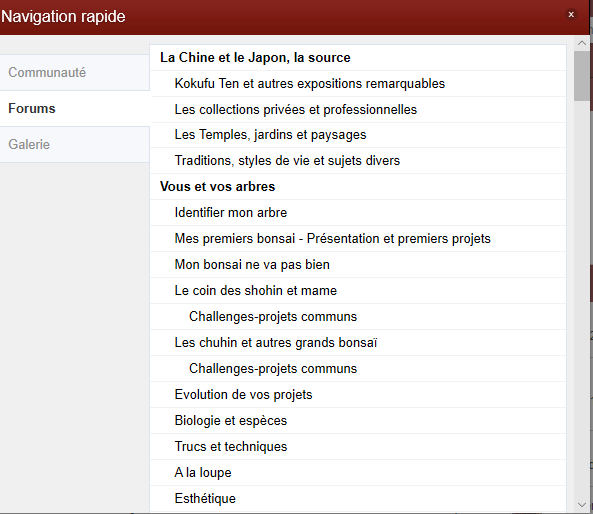Click the scrollbar up arrow
This screenshot has height=514, width=593.
click(x=582, y=43)
